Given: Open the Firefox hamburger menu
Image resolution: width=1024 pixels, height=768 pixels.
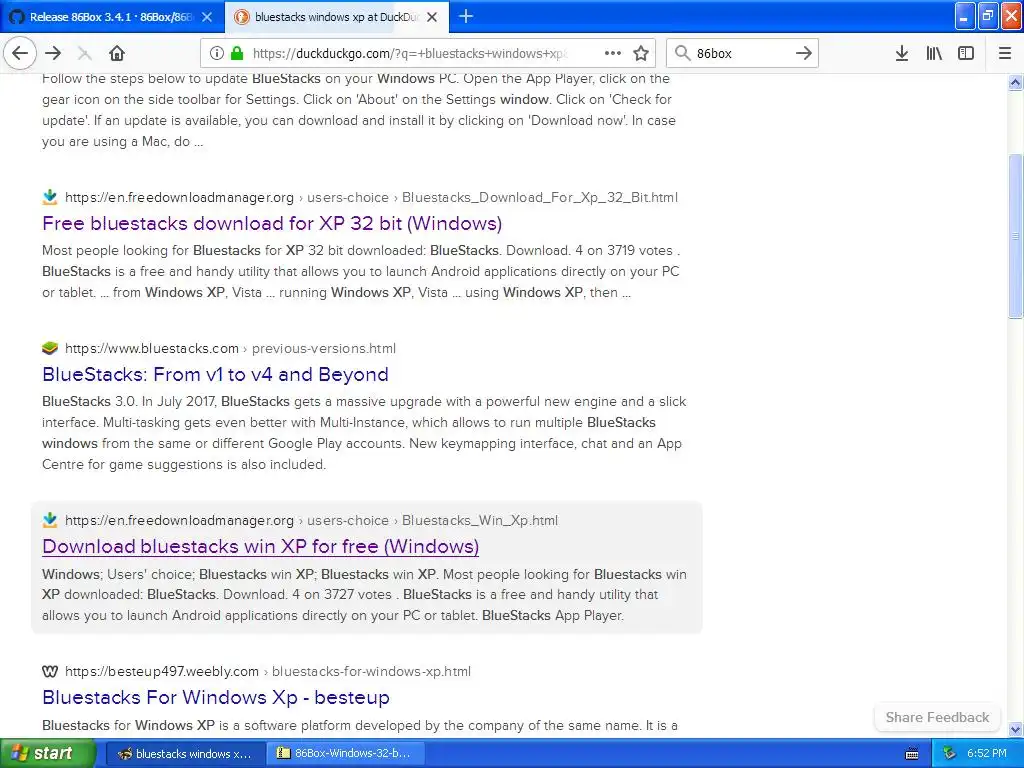Looking at the screenshot, I should 1005,53.
